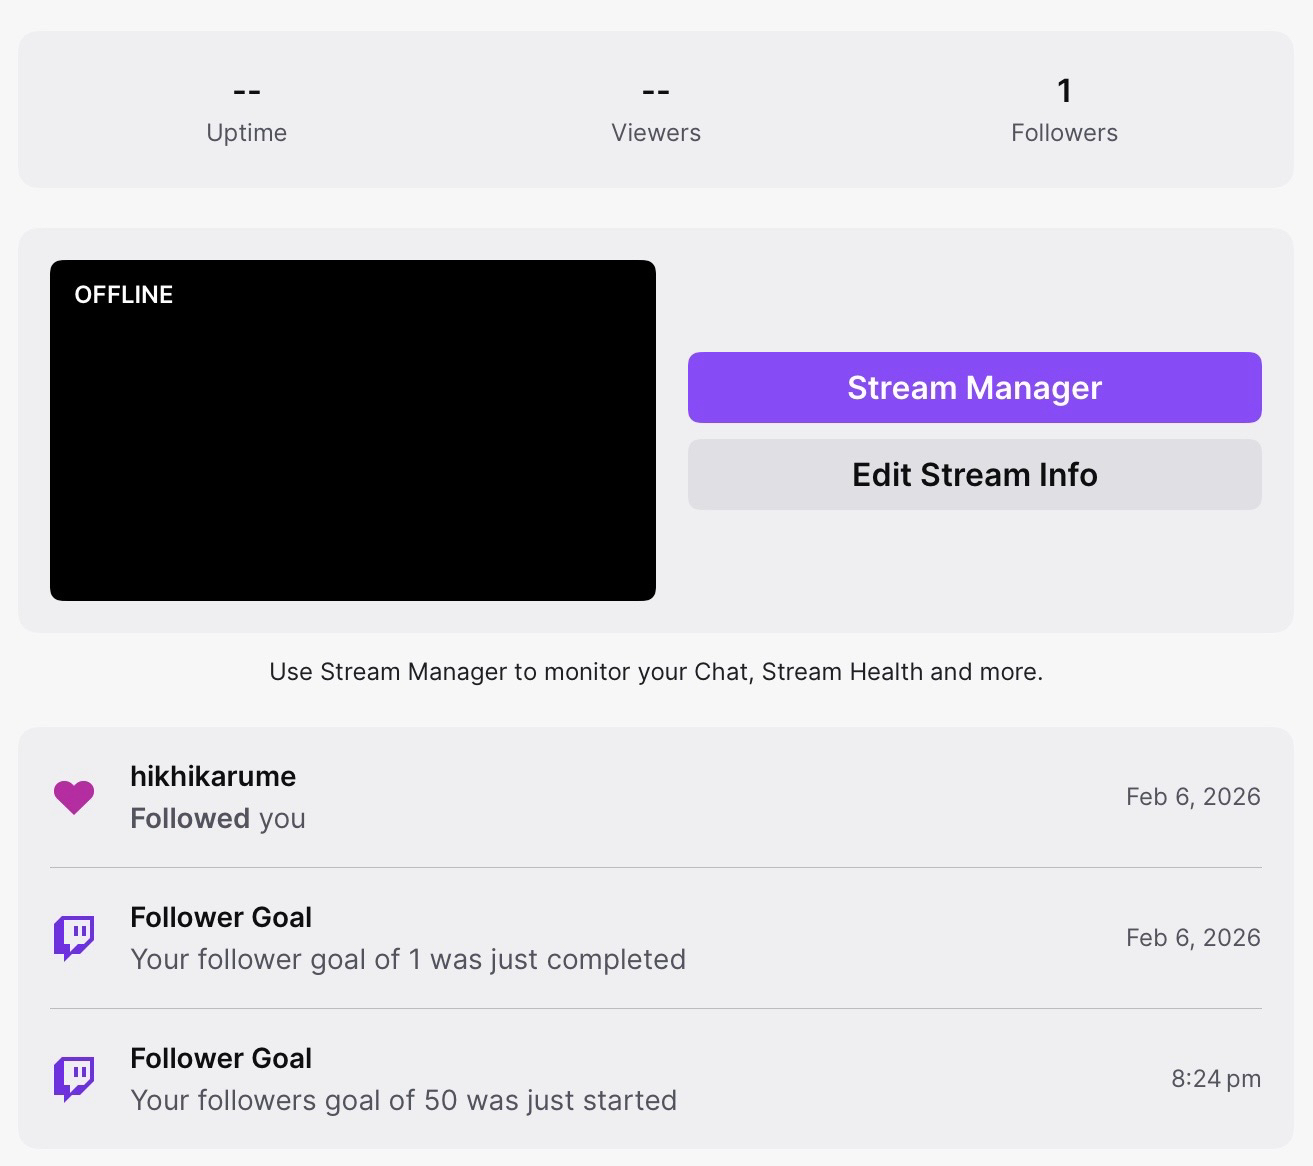This screenshot has height=1166, width=1313.
Task: Click the 8:24 pm timestamp
Action: (1215, 1079)
